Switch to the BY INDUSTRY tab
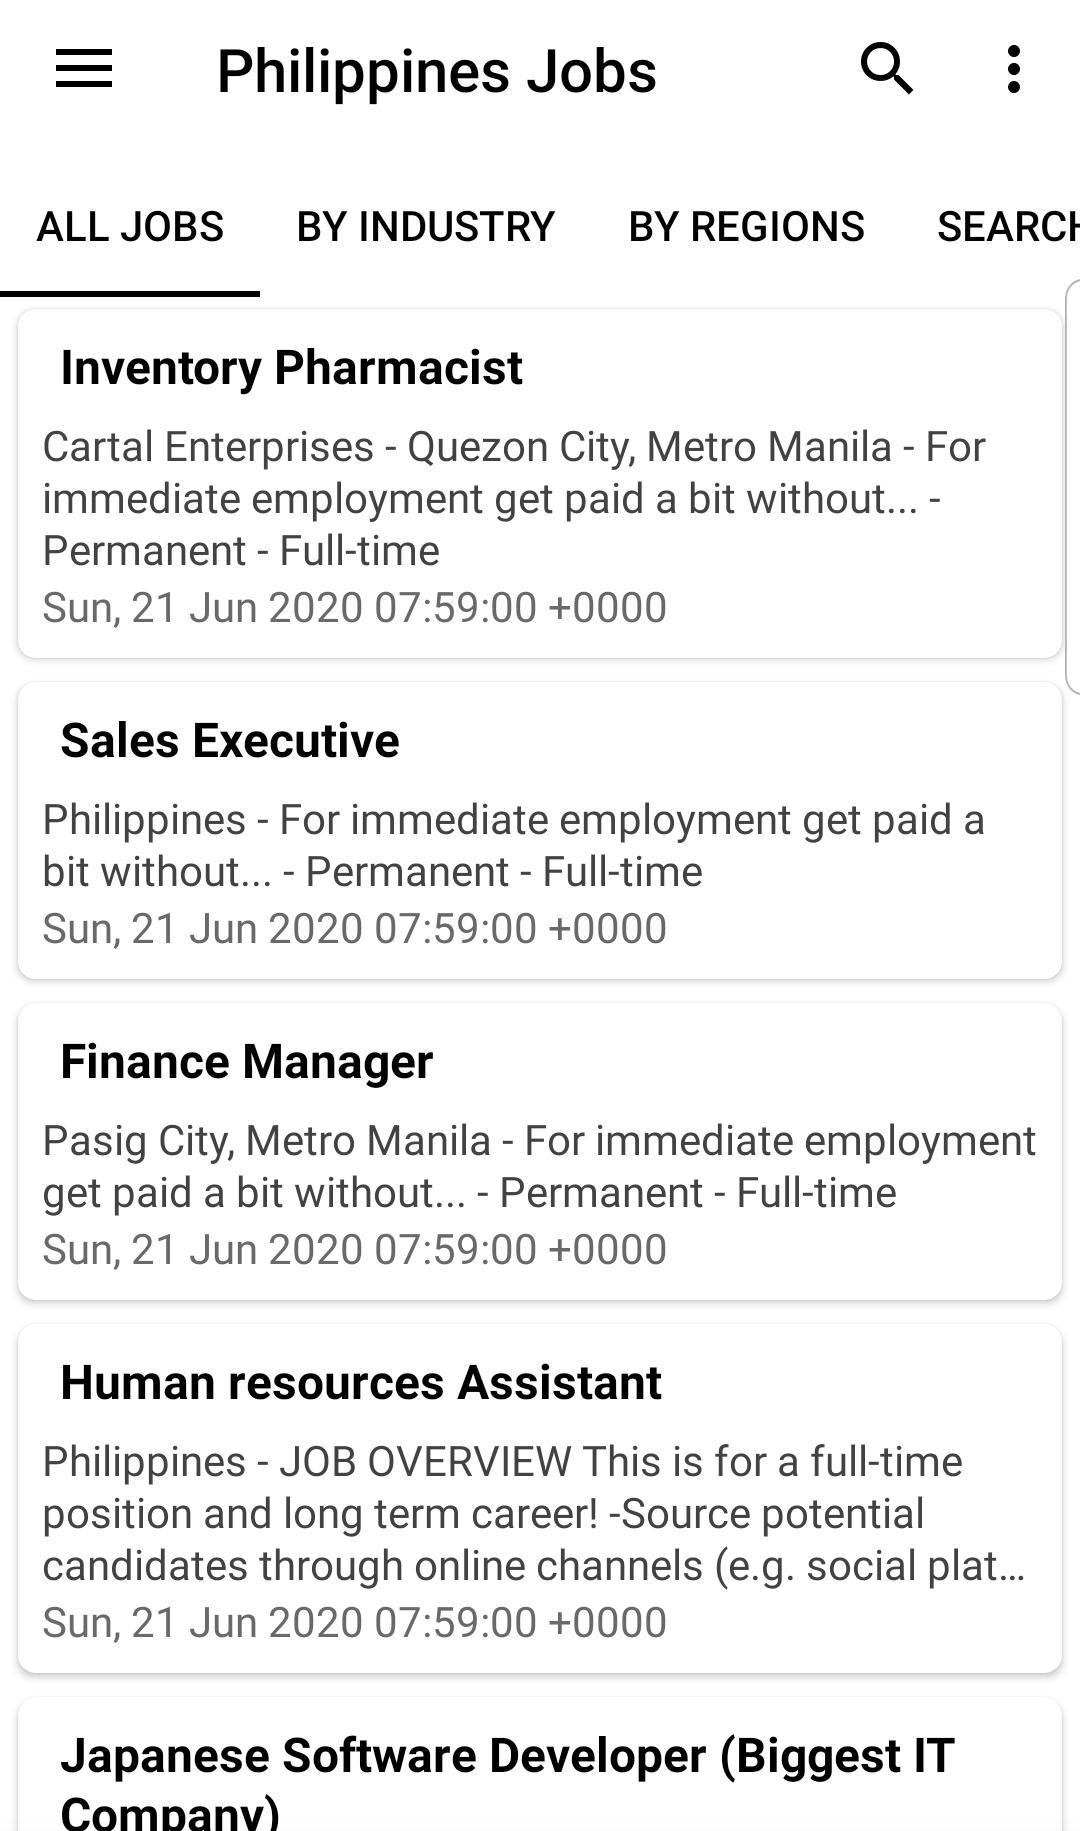 click(x=426, y=227)
